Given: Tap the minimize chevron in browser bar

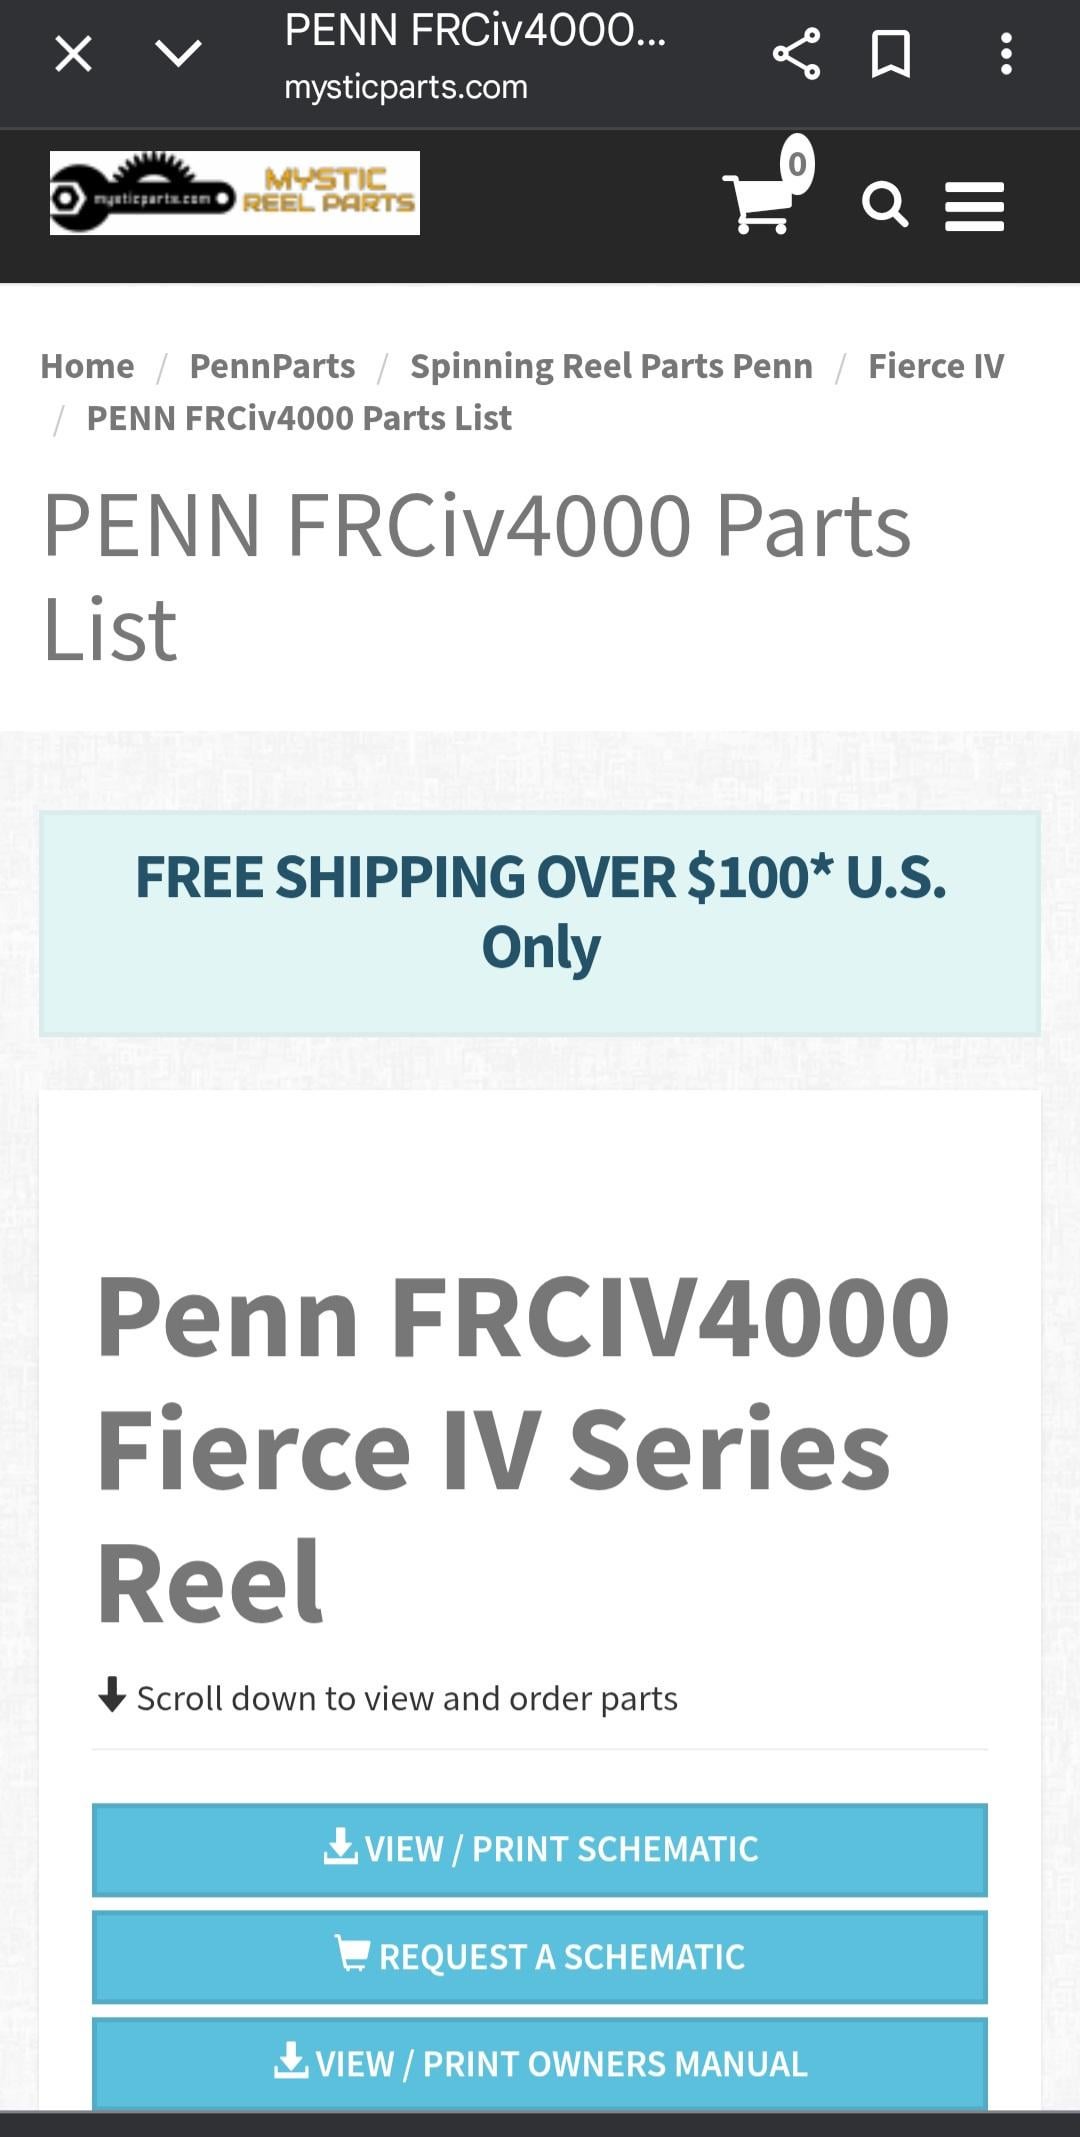Looking at the screenshot, I should (x=179, y=54).
